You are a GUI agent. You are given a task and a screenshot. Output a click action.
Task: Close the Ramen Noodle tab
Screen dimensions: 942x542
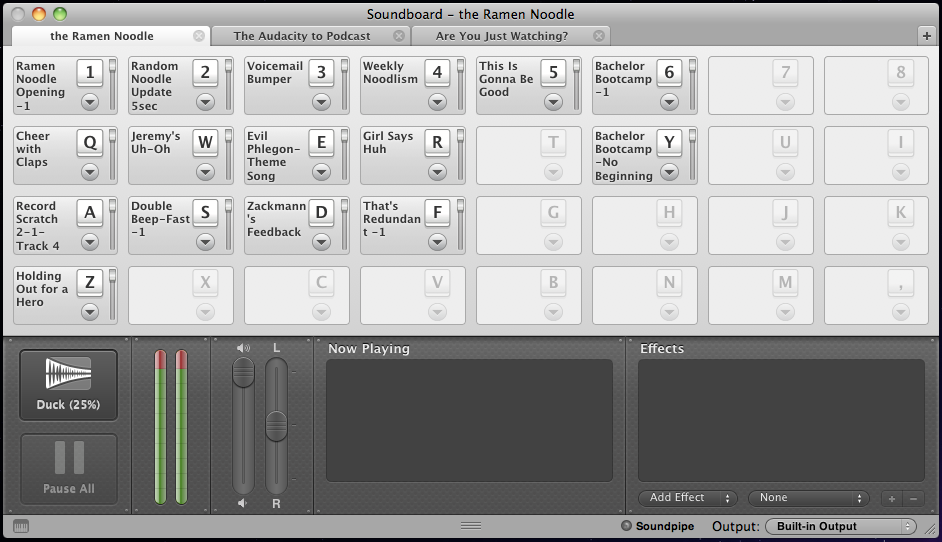click(198, 36)
